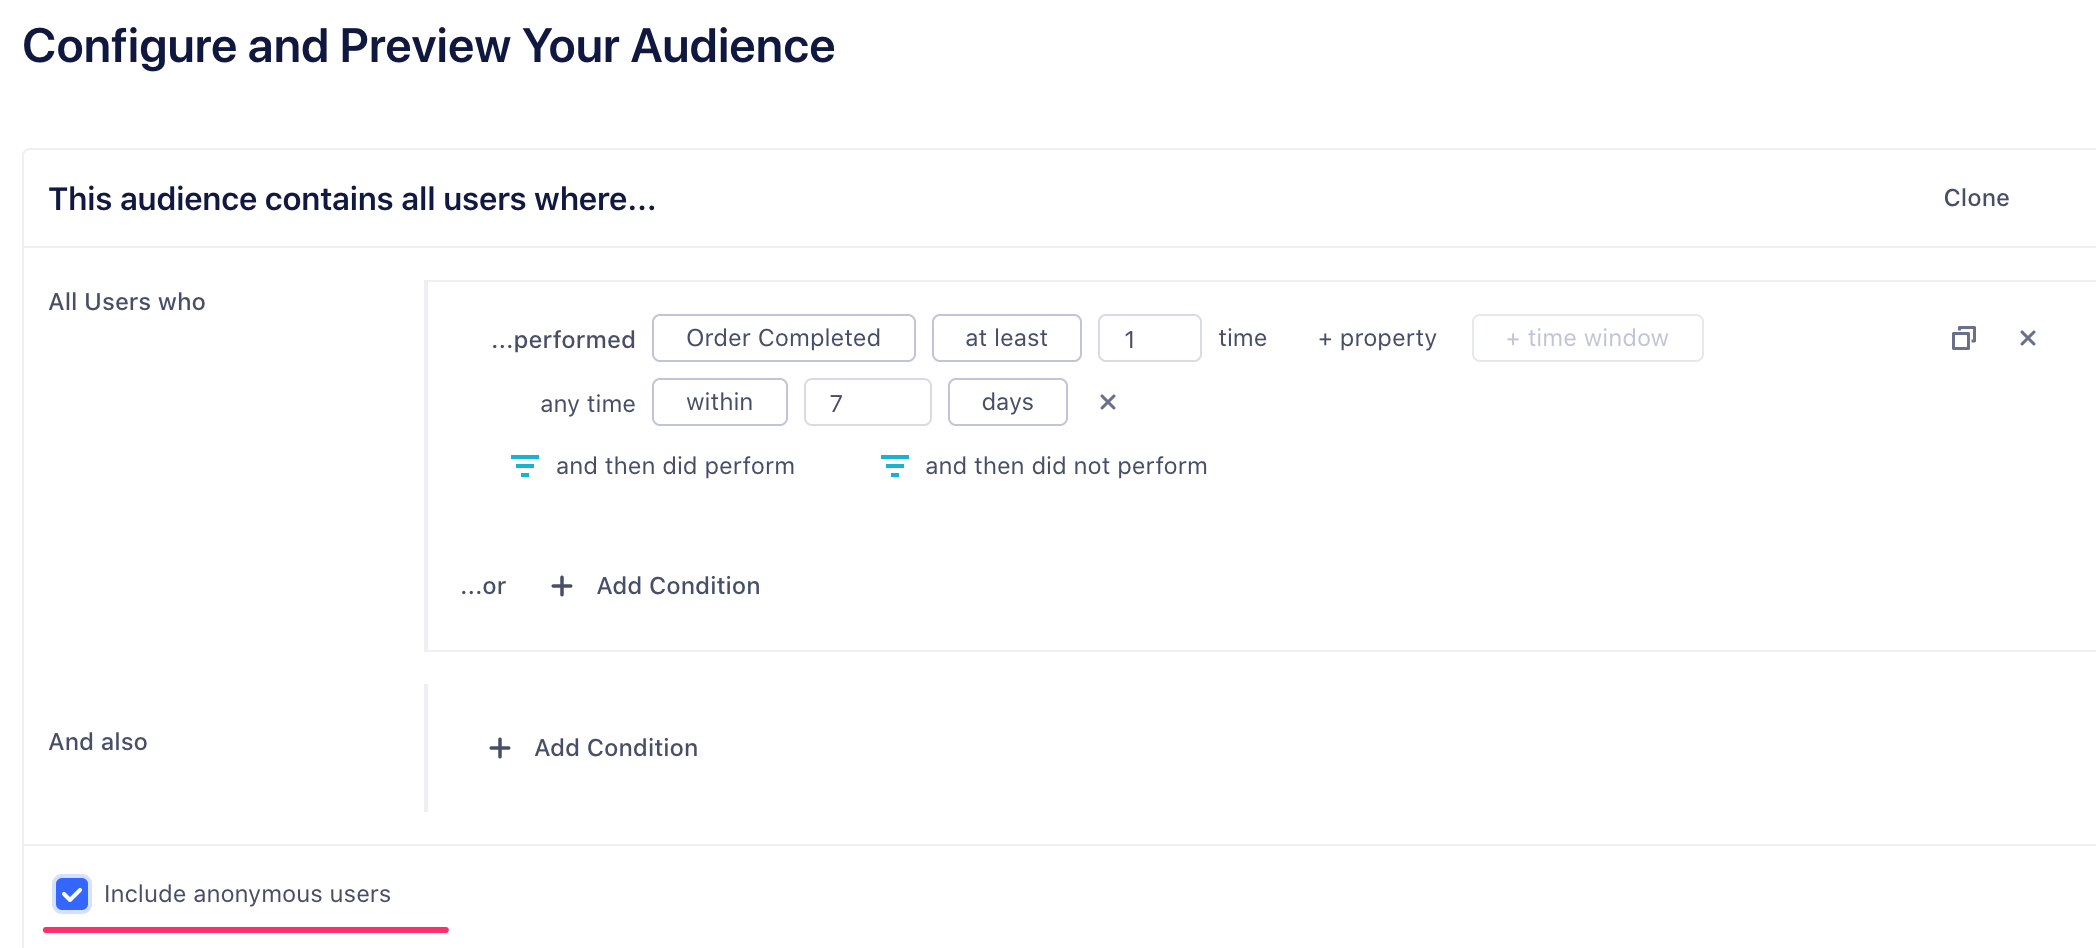Viewport: 2096px width, 948px height.
Task: Click the plus icon next to ...or Add Condition
Action: pyautogui.click(x=561, y=586)
